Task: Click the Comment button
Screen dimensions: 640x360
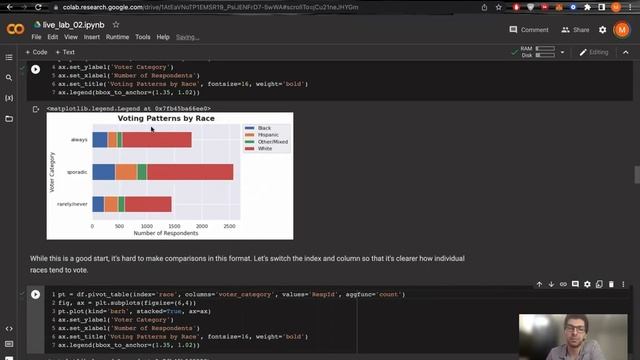Action: tap(529, 30)
